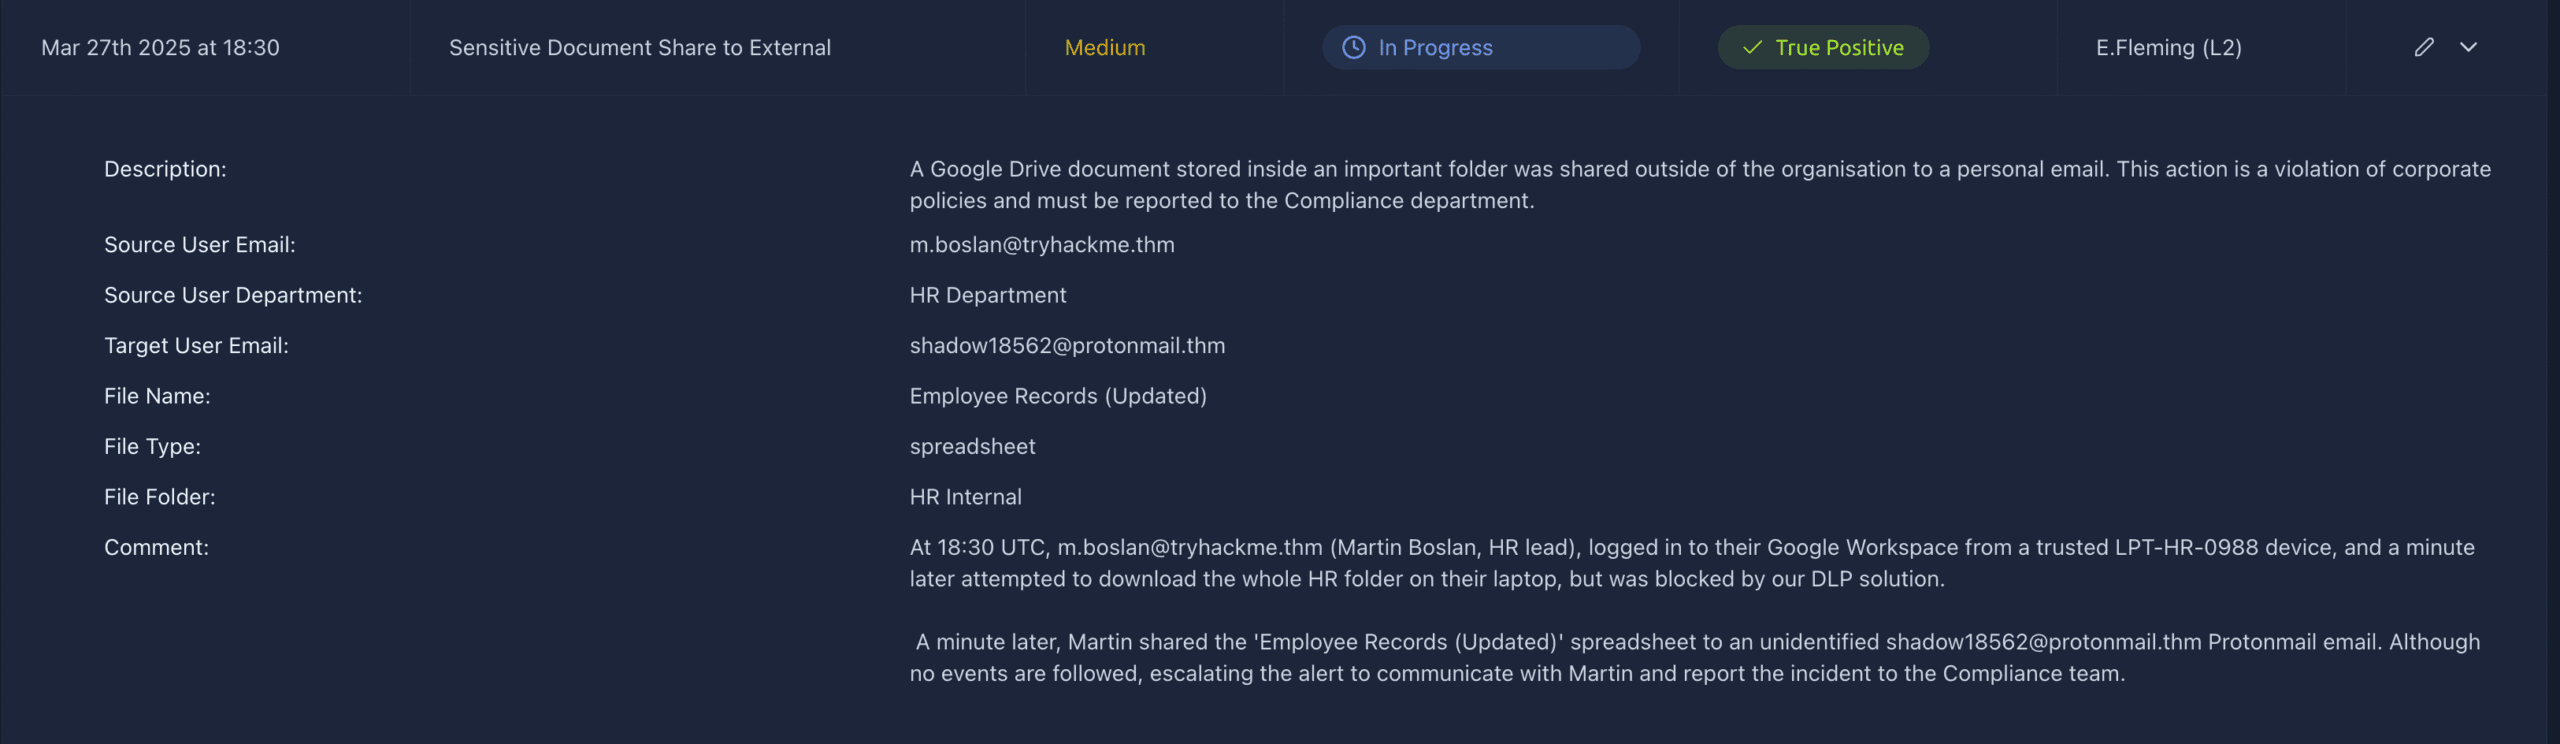Click the HR Internal folder value
2560x744 pixels.
tap(965, 498)
